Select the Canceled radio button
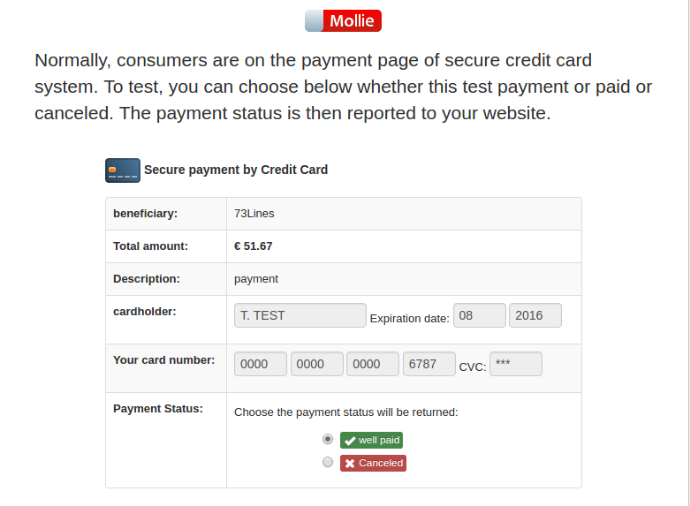Screen dimensions: 690x506 point(327,463)
